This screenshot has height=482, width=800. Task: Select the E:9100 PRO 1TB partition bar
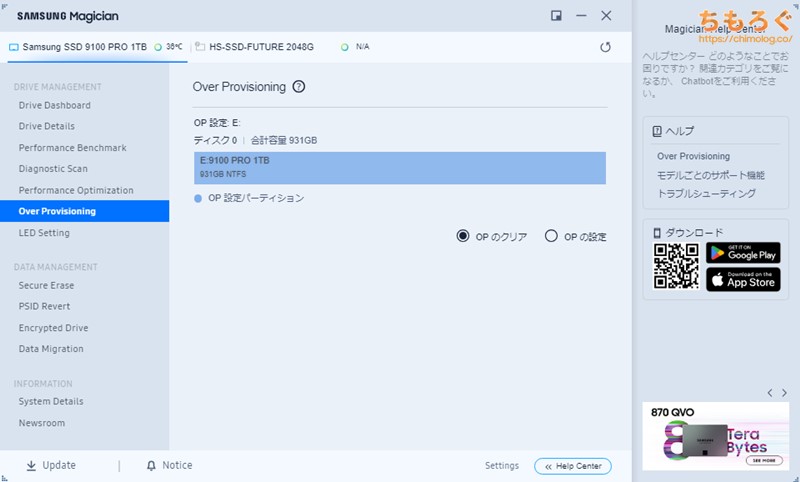[x=399, y=168]
